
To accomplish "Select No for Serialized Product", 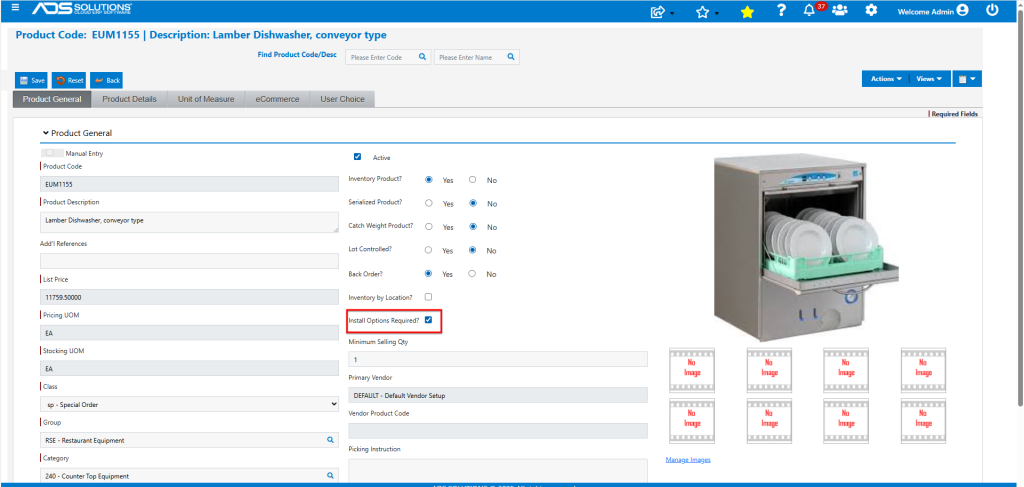I will pos(472,203).
